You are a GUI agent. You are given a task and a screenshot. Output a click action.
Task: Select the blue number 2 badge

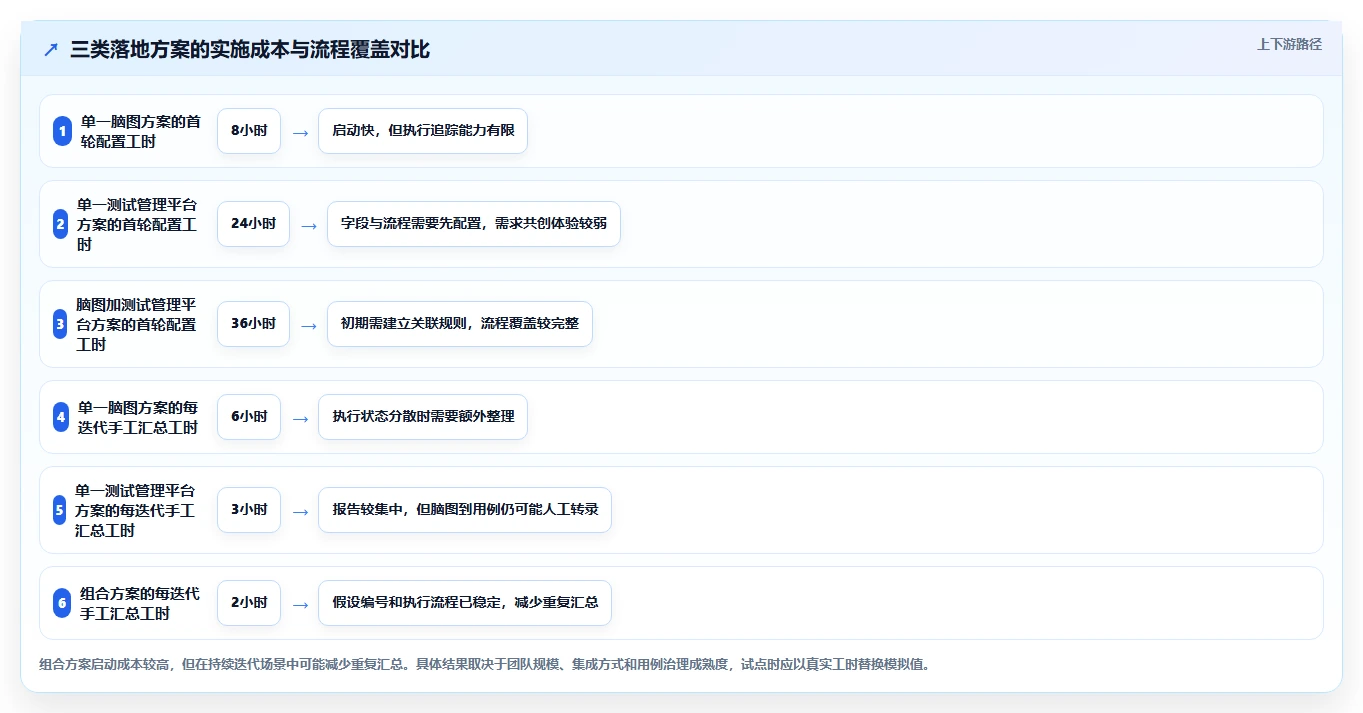(60, 224)
